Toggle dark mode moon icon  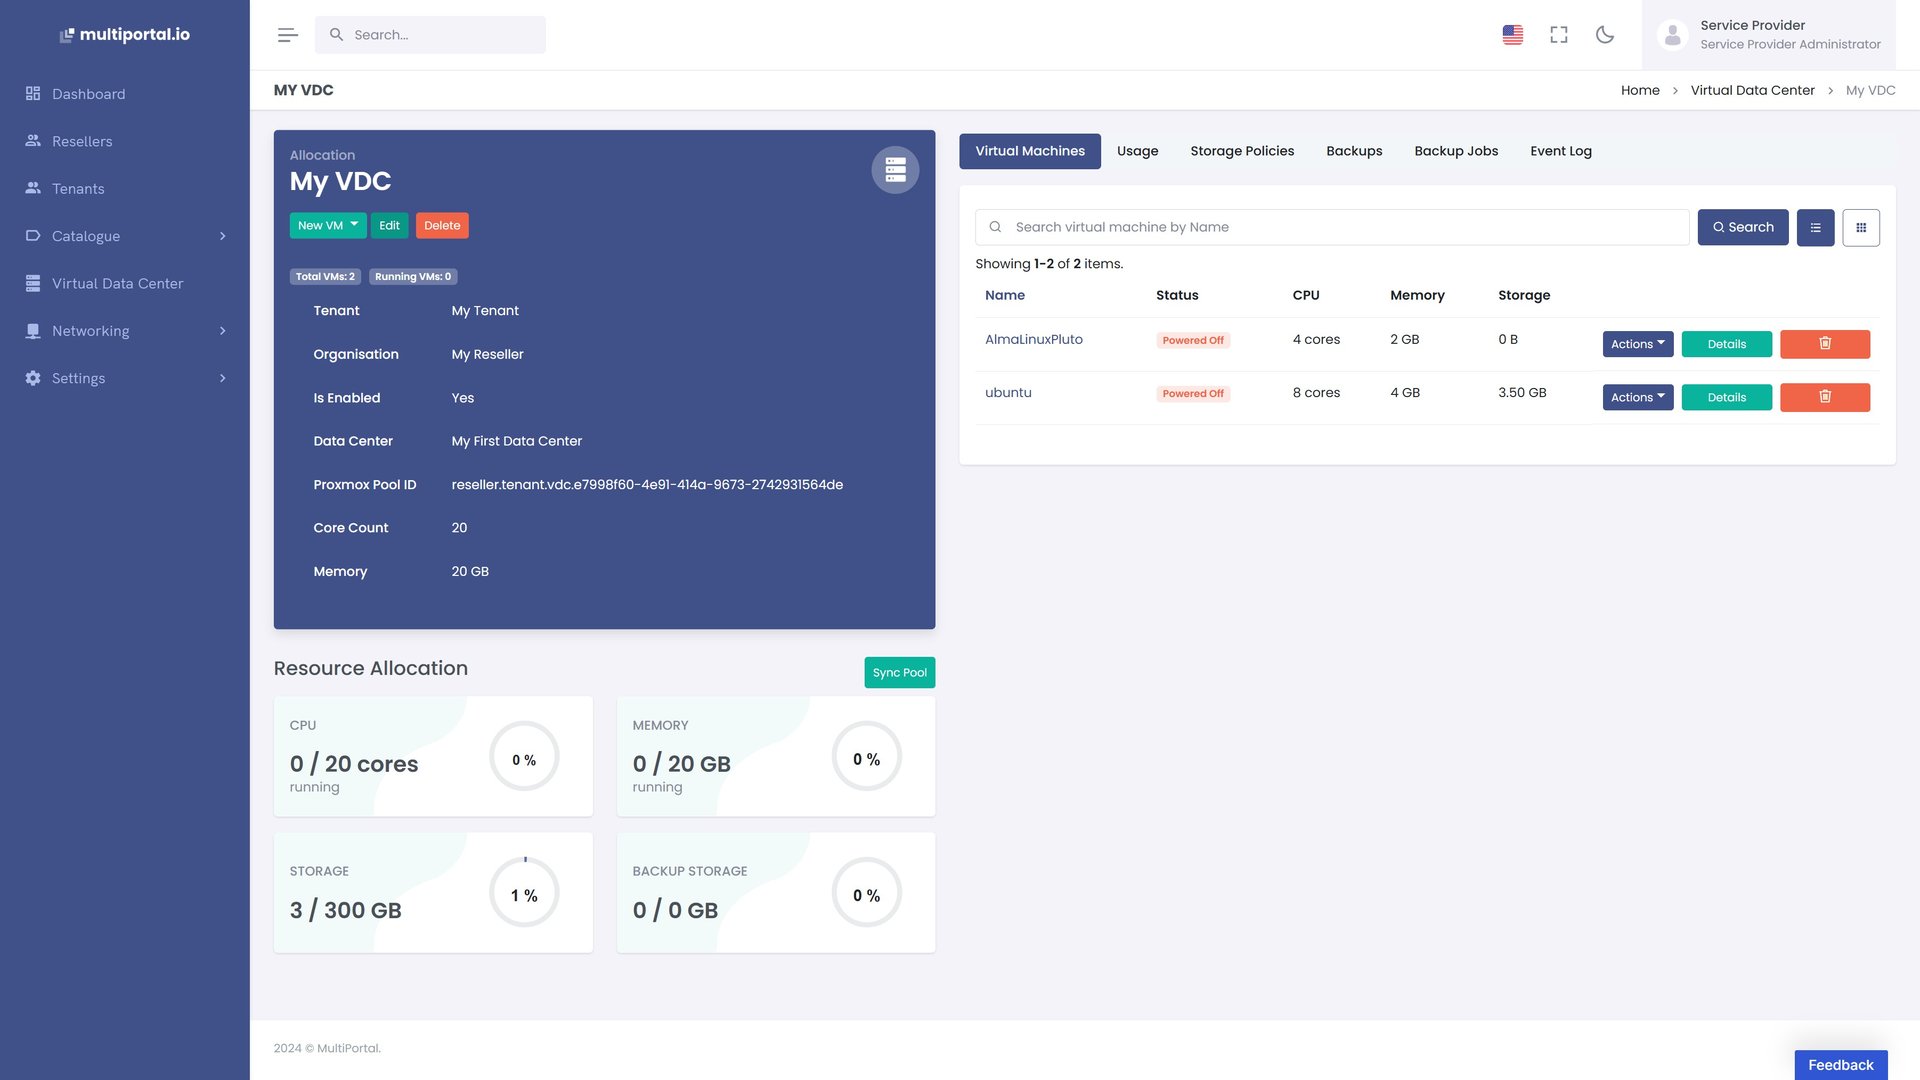coord(1604,35)
